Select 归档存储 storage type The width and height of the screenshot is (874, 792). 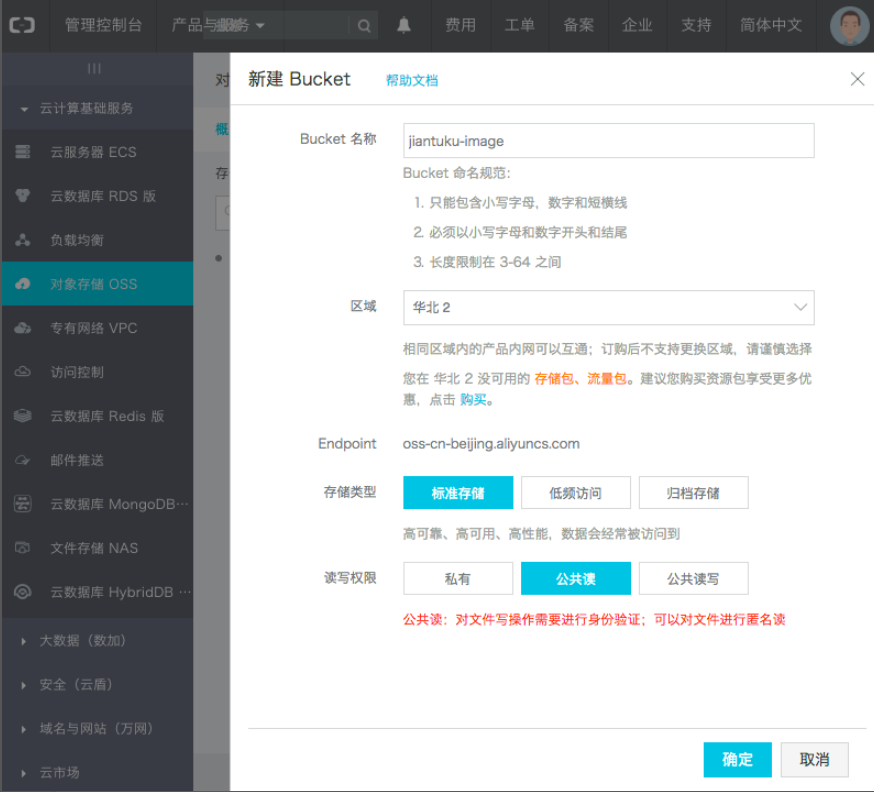tap(693, 493)
